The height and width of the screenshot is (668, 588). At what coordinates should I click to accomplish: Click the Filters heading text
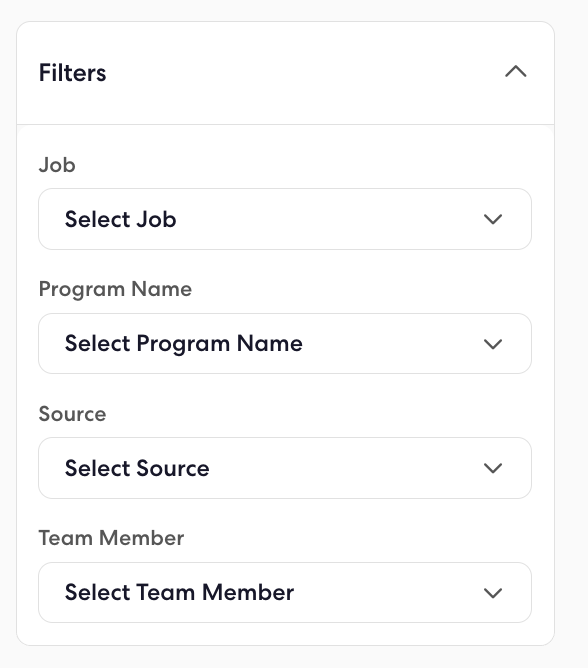point(72,73)
